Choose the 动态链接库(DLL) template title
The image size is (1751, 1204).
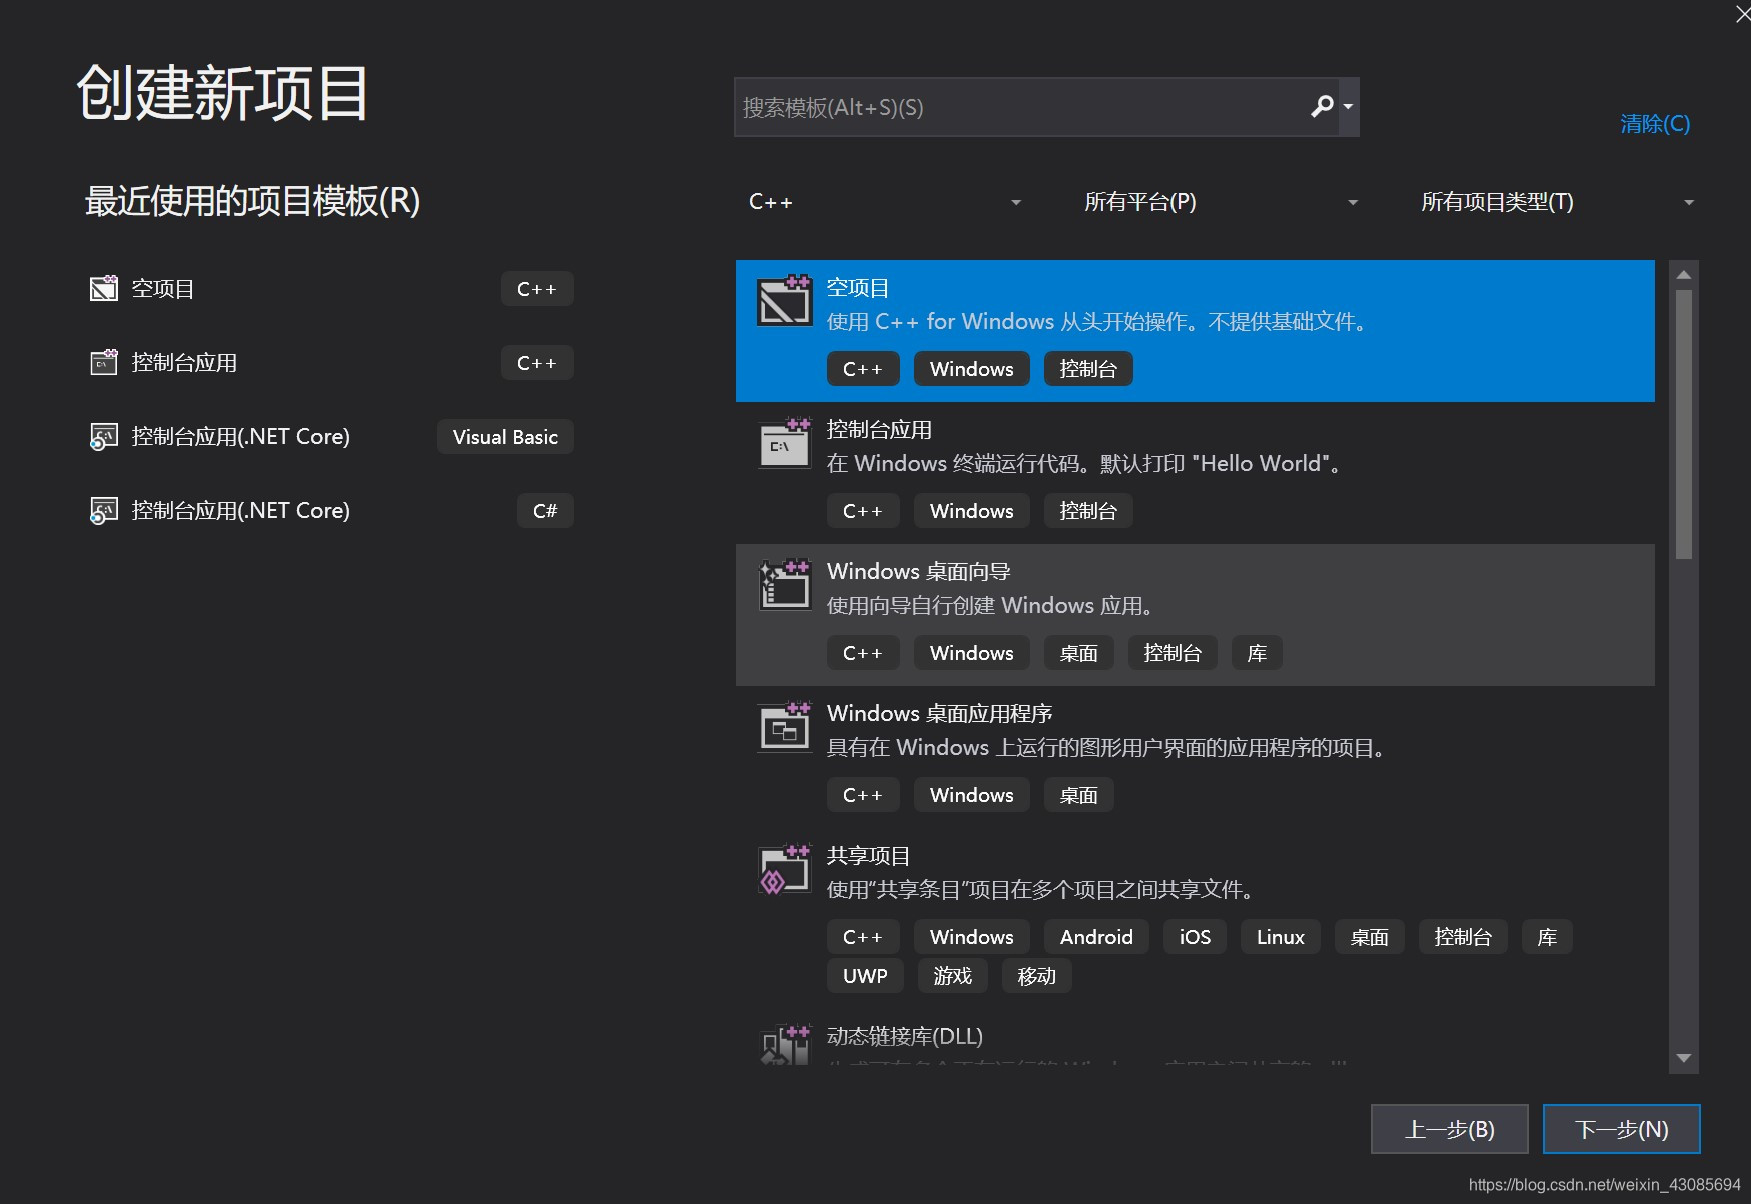click(905, 1036)
